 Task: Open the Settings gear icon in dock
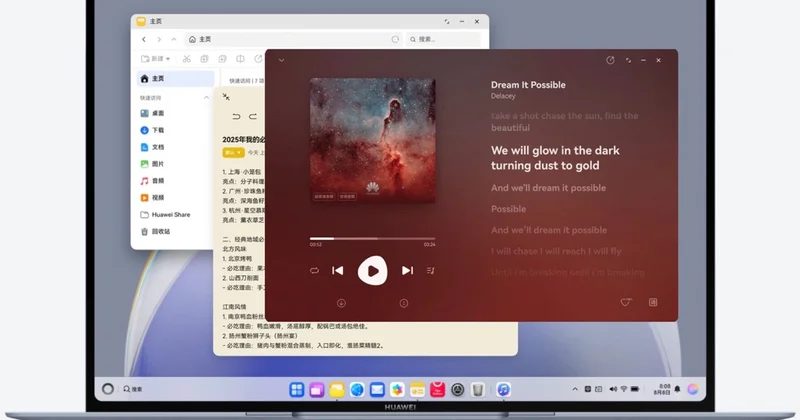pos(458,390)
